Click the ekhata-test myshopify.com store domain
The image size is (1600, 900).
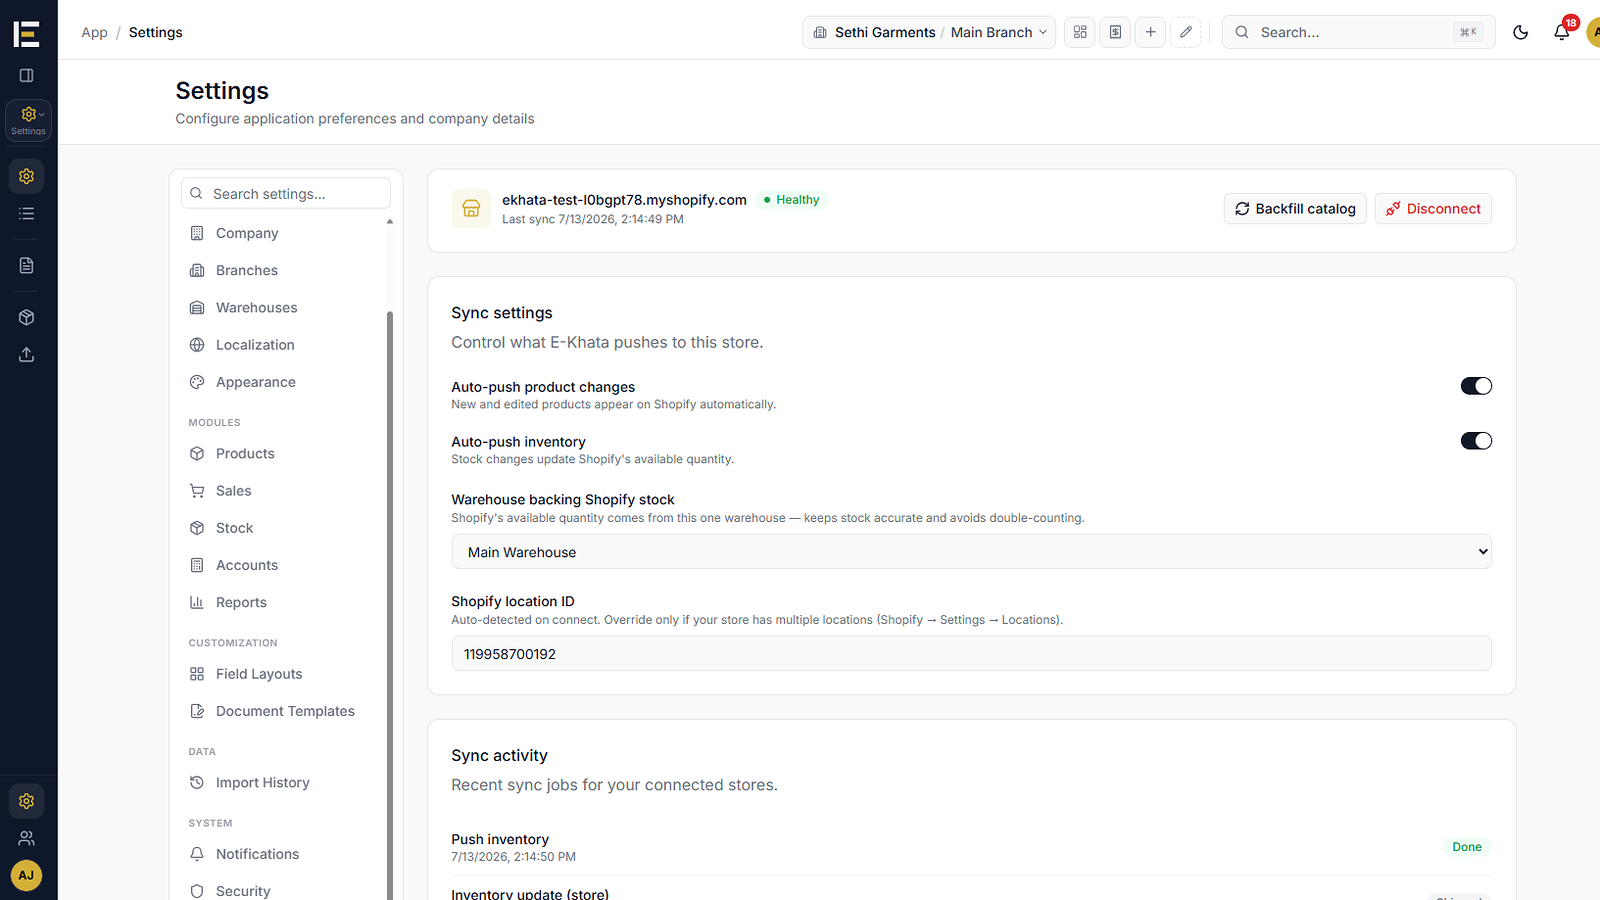pyautogui.click(x=624, y=200)
